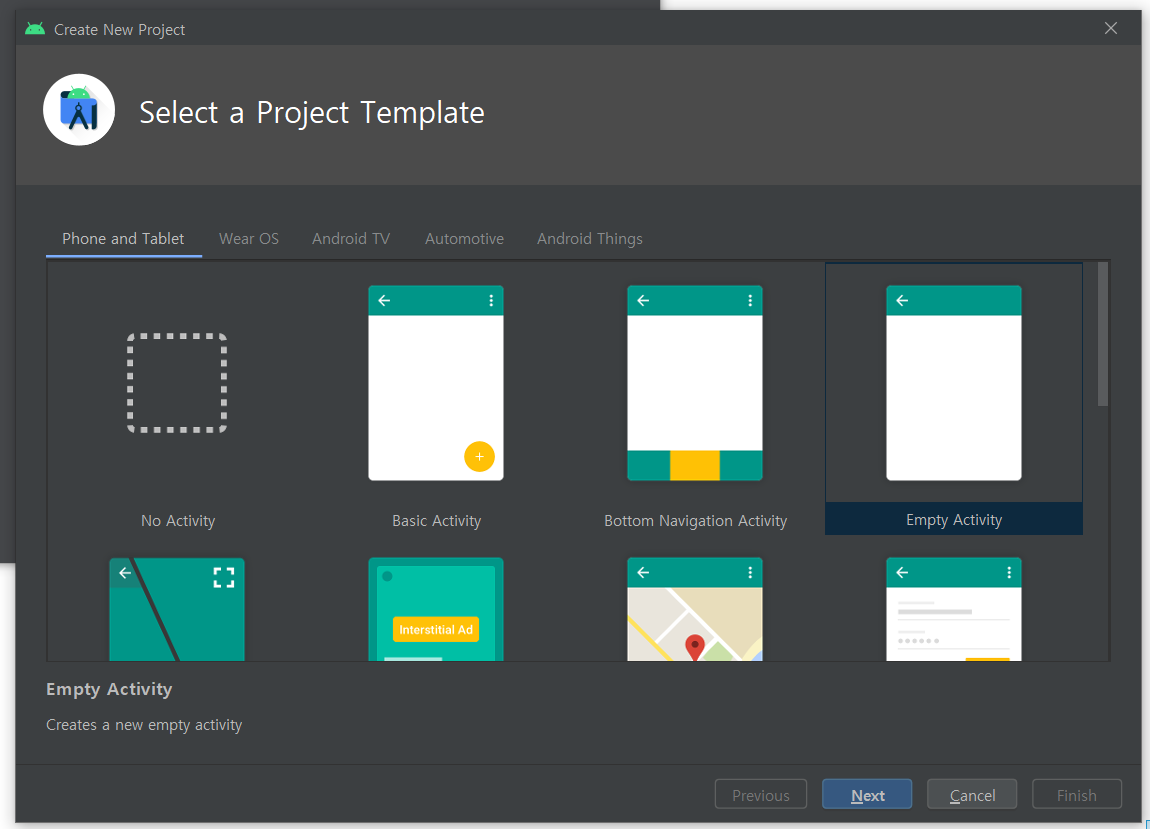Choose the Basic Activity template thumbnail
Screen dimensions: 1150x829
pos(436,383)
